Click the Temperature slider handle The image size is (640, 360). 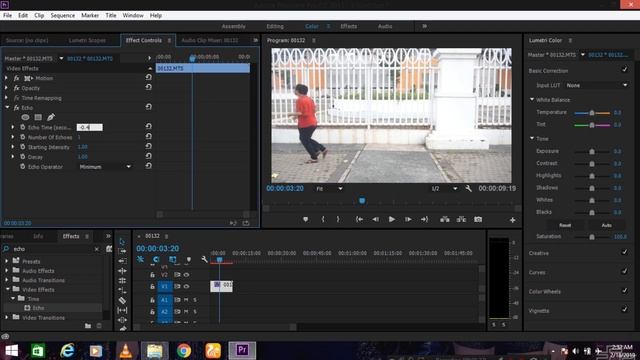pos(592,113)
